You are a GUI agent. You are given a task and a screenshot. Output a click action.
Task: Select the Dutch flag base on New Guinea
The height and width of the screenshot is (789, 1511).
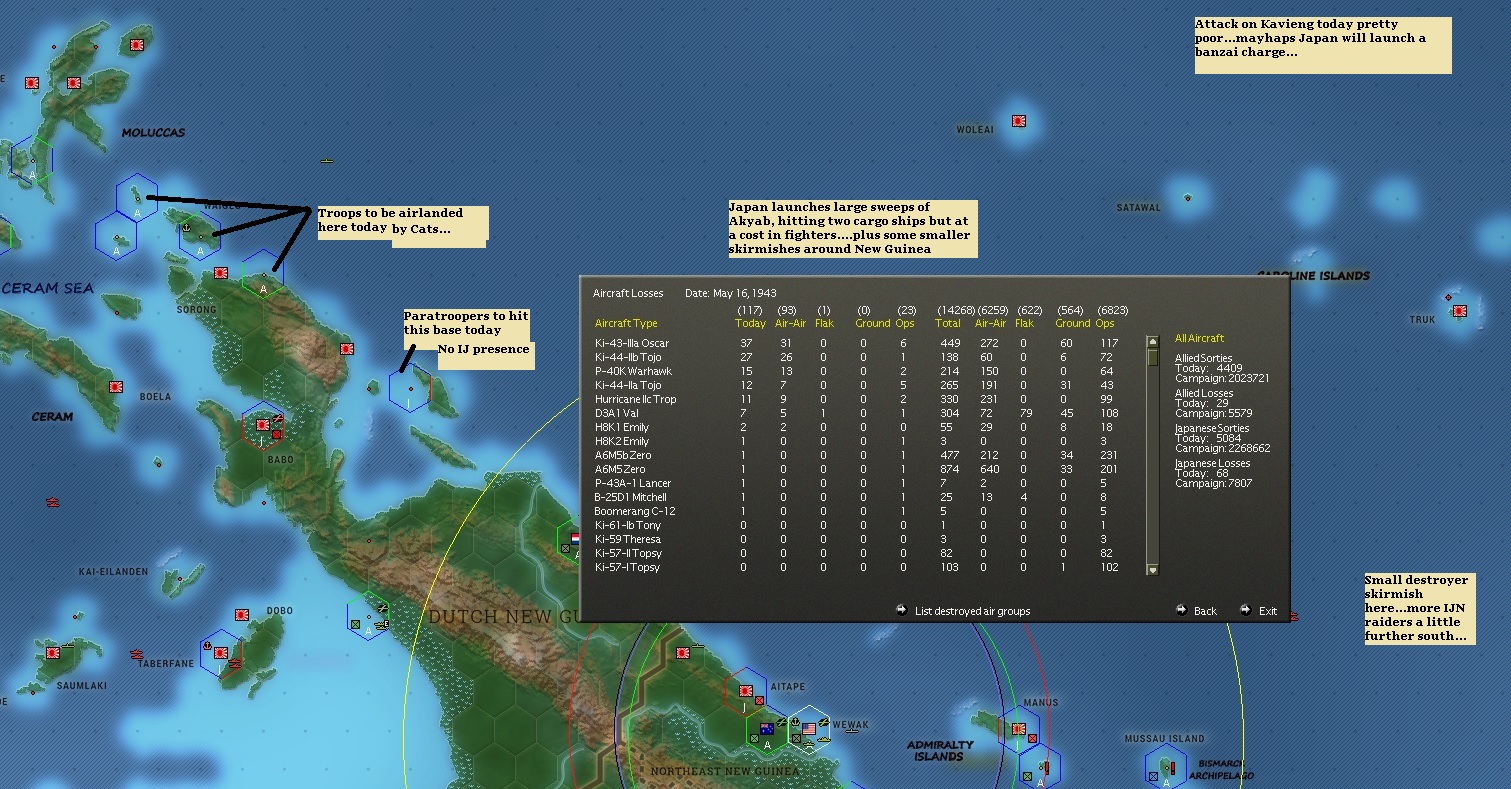(574, 538)
